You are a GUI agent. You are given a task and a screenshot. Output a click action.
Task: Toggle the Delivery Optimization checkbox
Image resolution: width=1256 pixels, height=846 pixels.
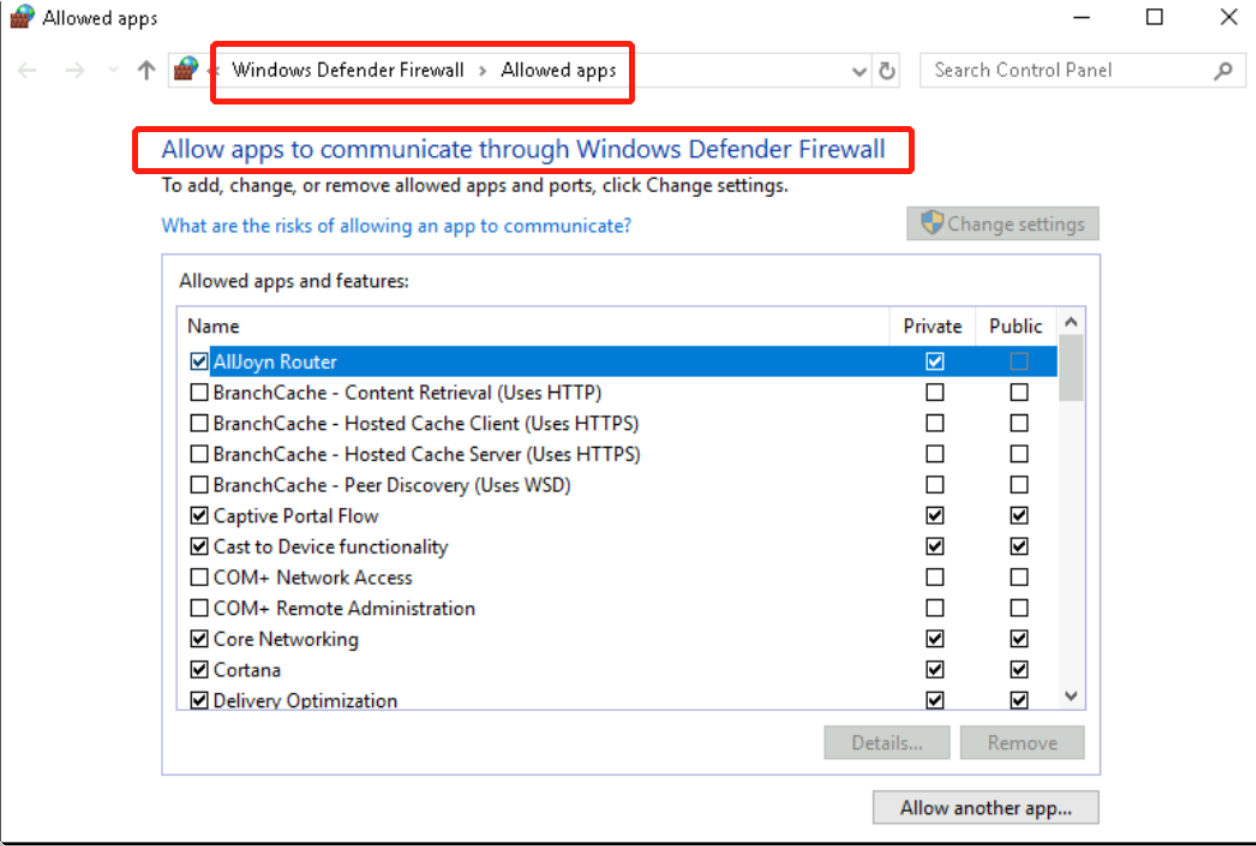point(199,701)
